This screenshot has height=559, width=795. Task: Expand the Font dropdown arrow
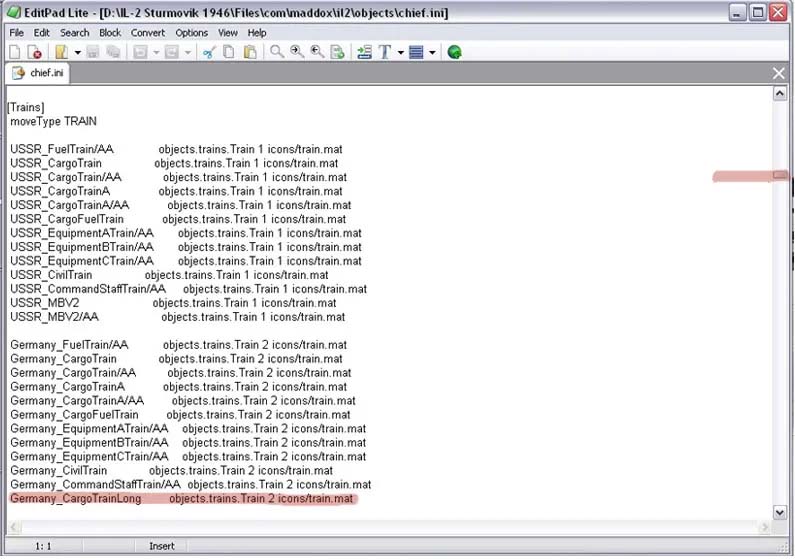[401, 52]
